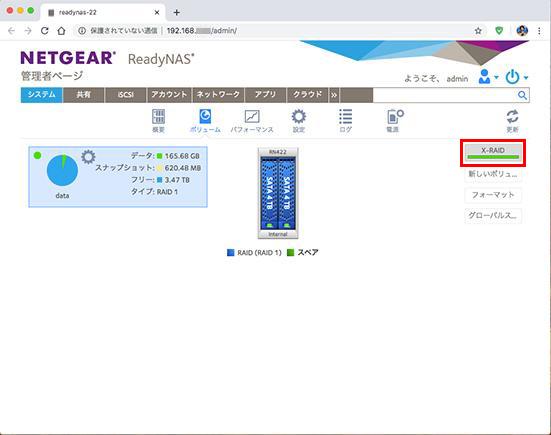The height and width of the screenshot is (435, 551).
Task: Click the blue power icon
Action: [512, 77]
